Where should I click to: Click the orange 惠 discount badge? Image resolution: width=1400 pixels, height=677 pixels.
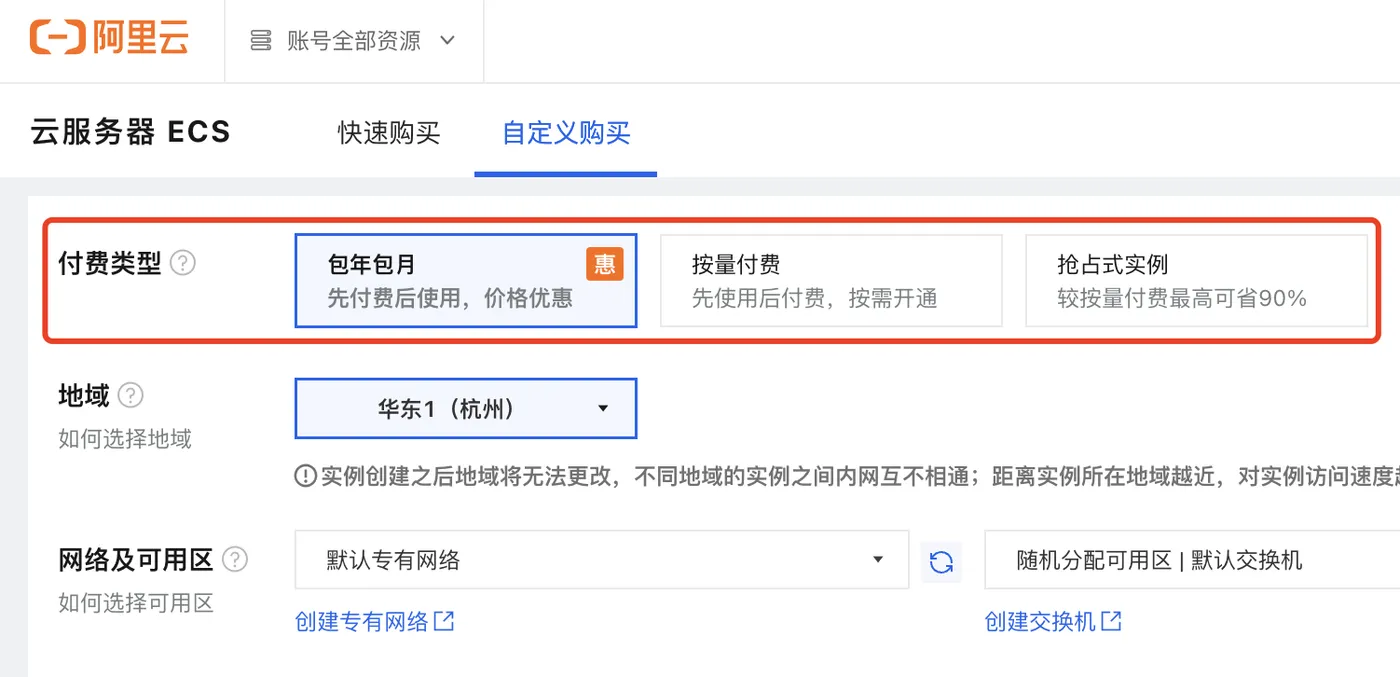(604, 264)
